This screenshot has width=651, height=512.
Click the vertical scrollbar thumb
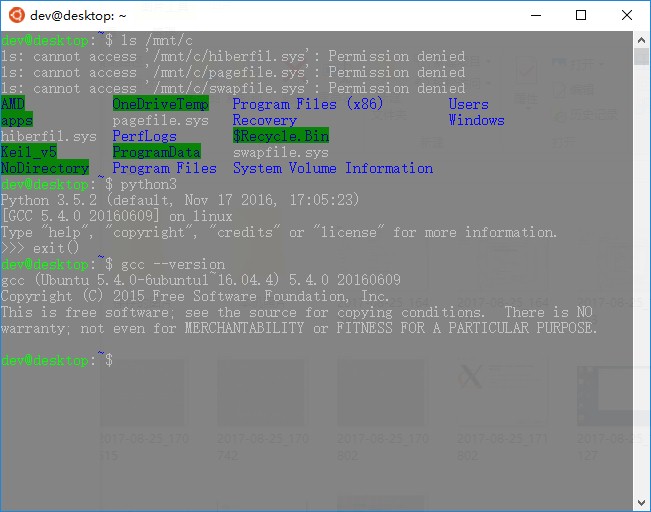tap(642, 56)
